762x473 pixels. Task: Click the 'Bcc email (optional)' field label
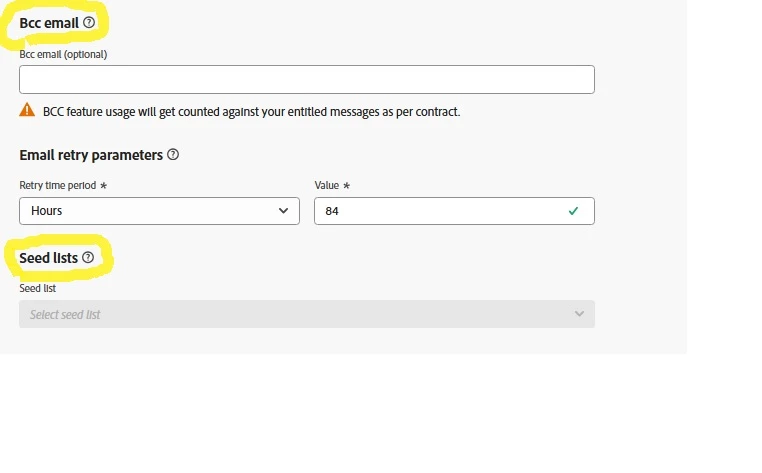[x=63, y=54]
